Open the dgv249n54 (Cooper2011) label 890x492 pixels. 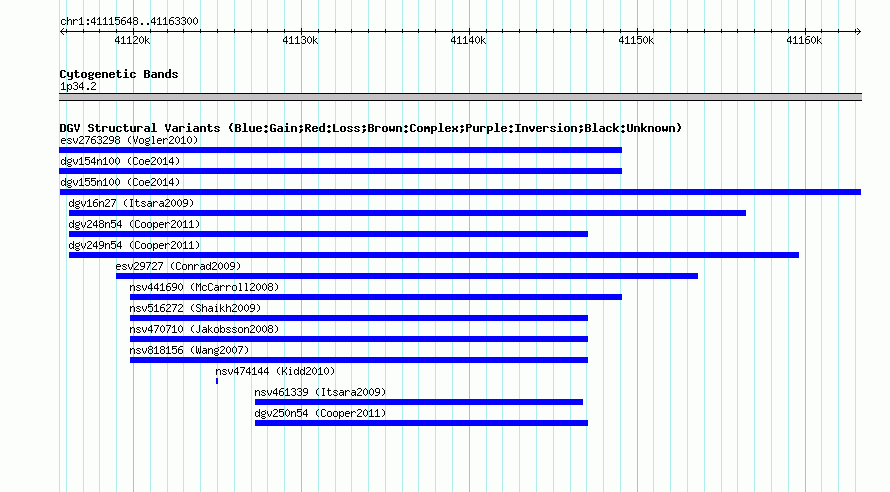tap(134, 245)
